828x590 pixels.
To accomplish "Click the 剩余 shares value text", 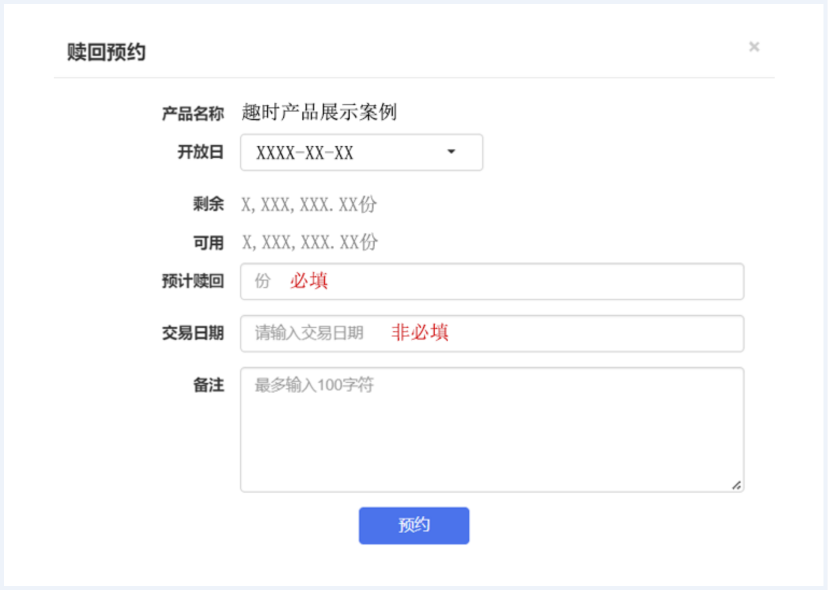I will (x=309, y=204).
